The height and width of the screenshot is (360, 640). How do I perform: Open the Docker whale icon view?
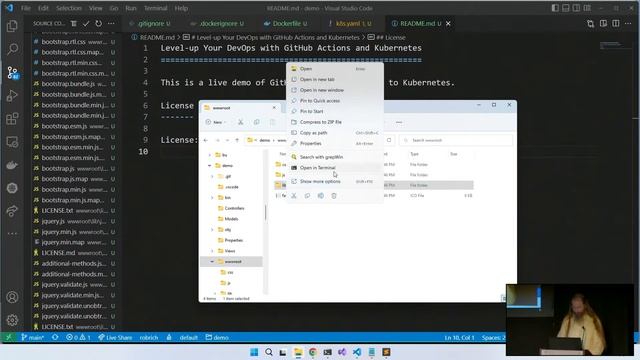click(x=12, y=165)
